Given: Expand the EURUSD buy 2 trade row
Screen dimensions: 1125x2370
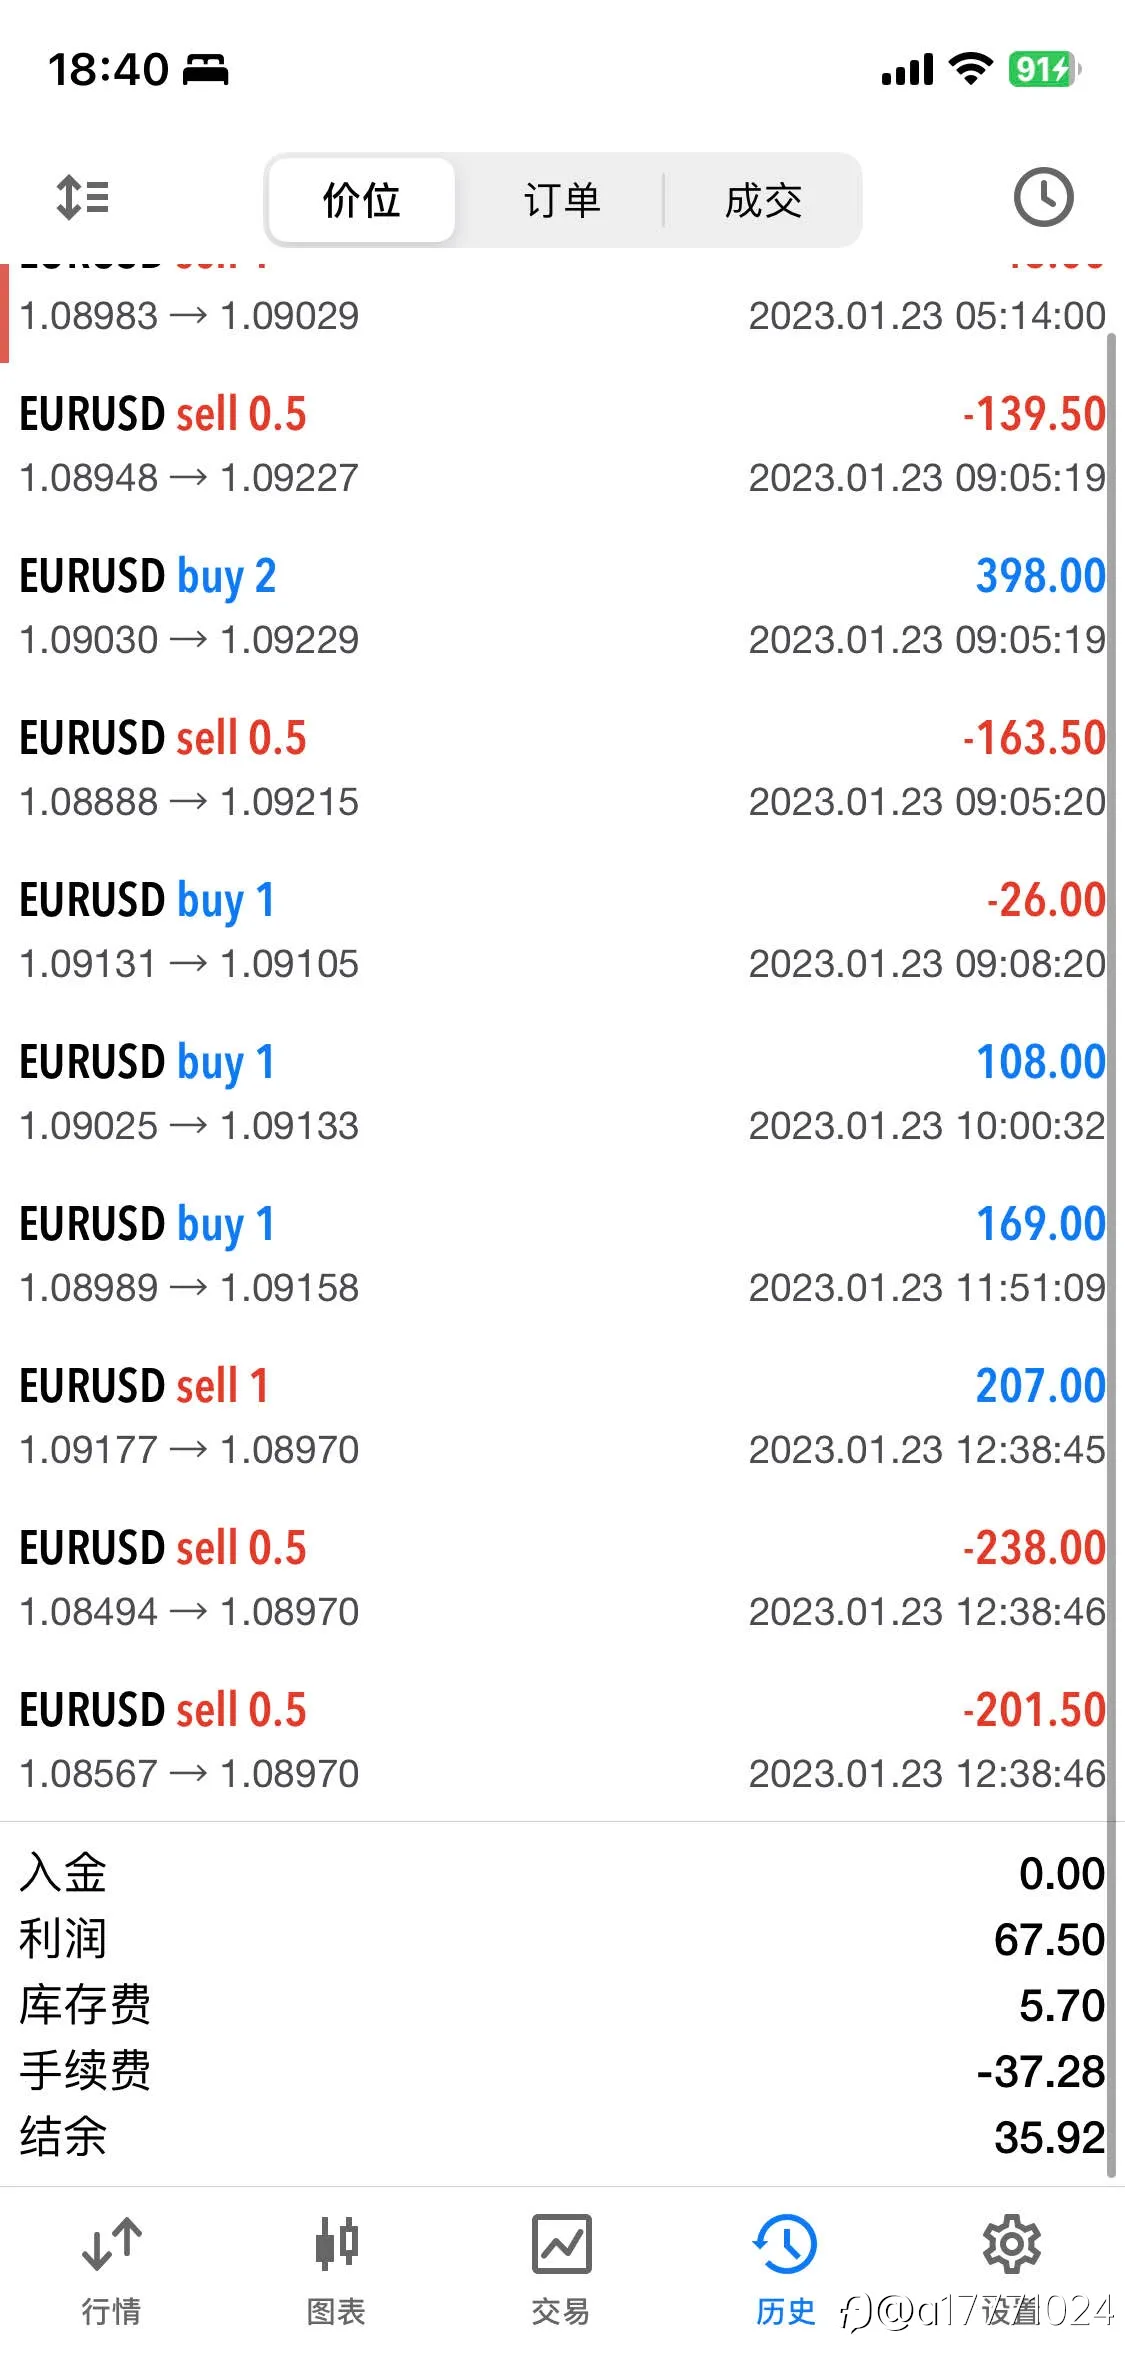Looking at the screenshot, I should pyautogui.click(x=562, y=607).
